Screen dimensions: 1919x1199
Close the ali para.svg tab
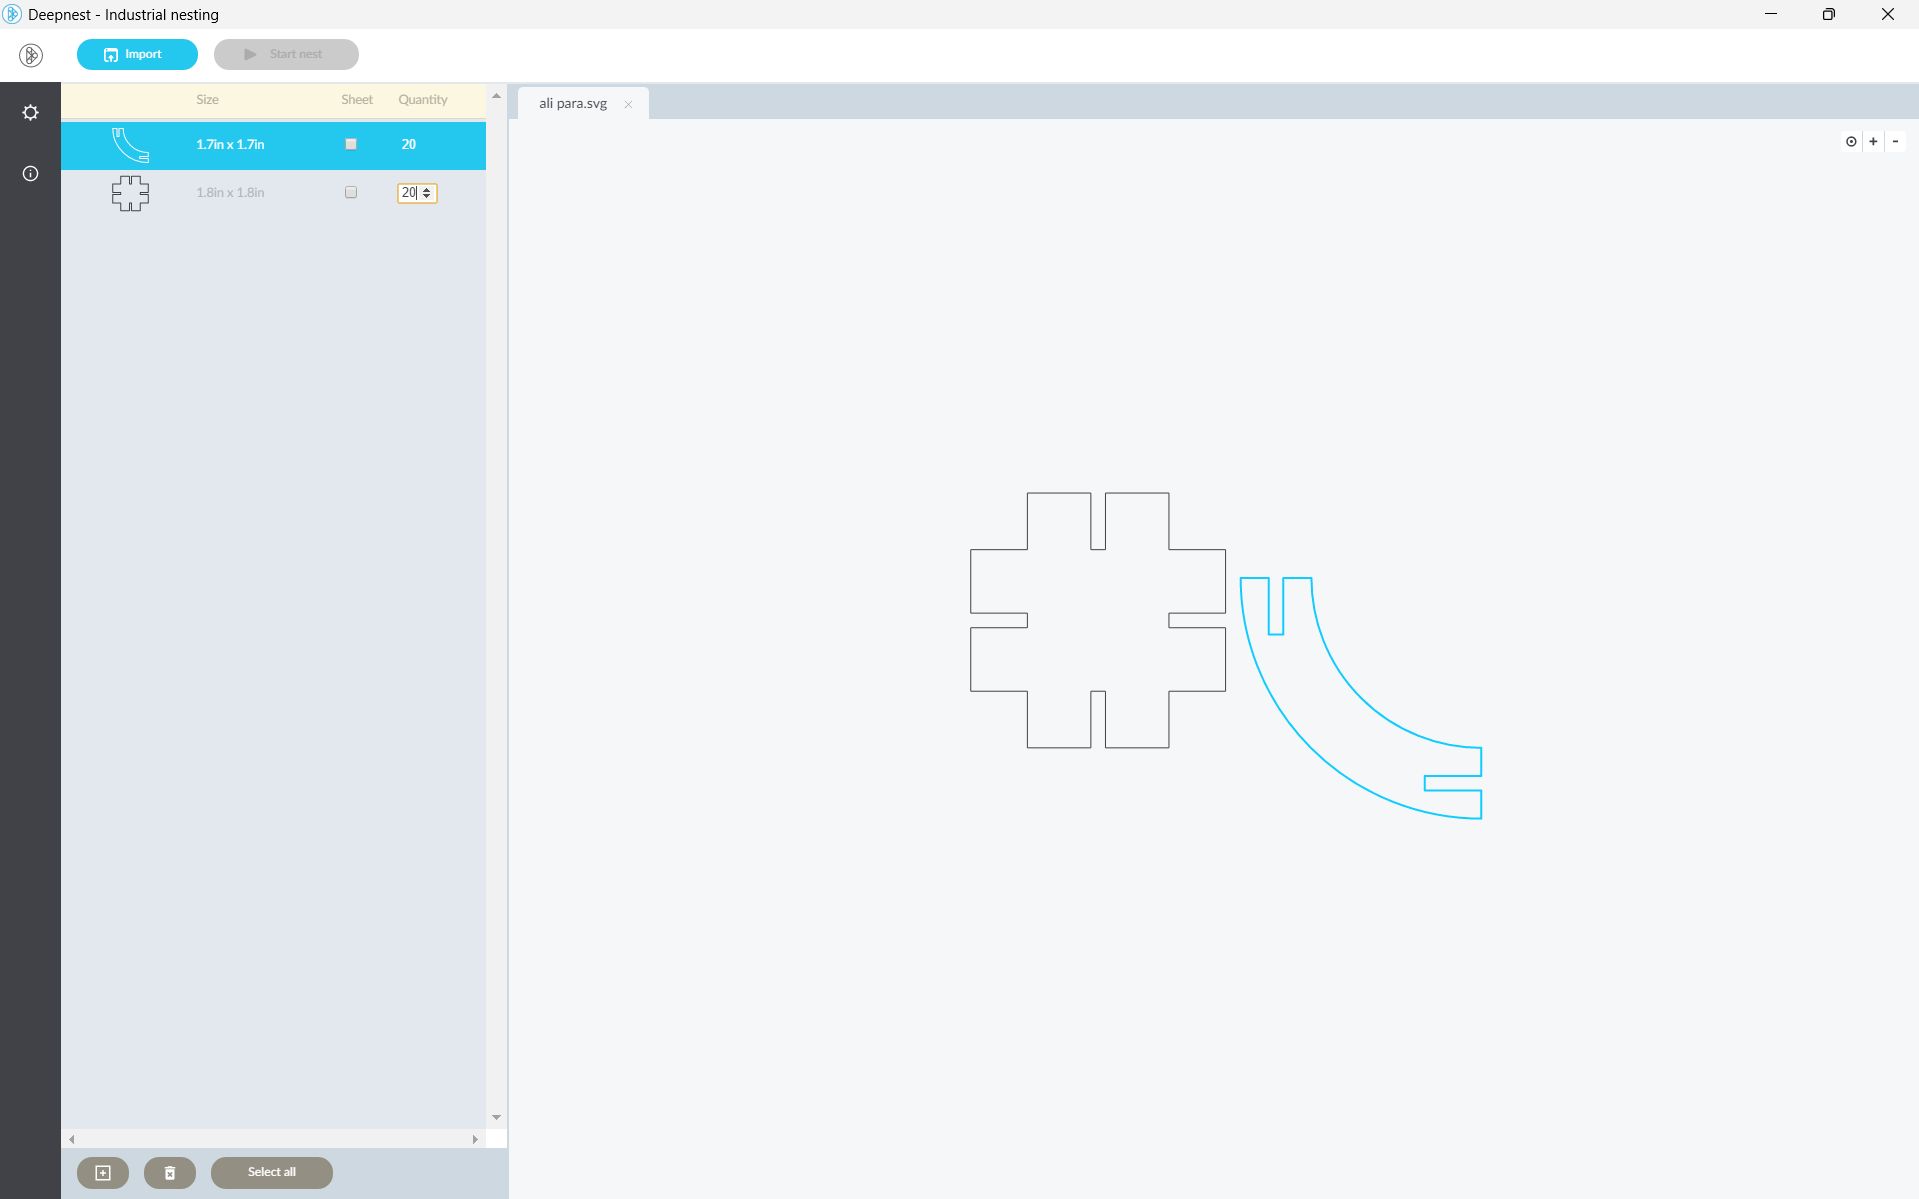pyautogui.click(x=628, y=104)
